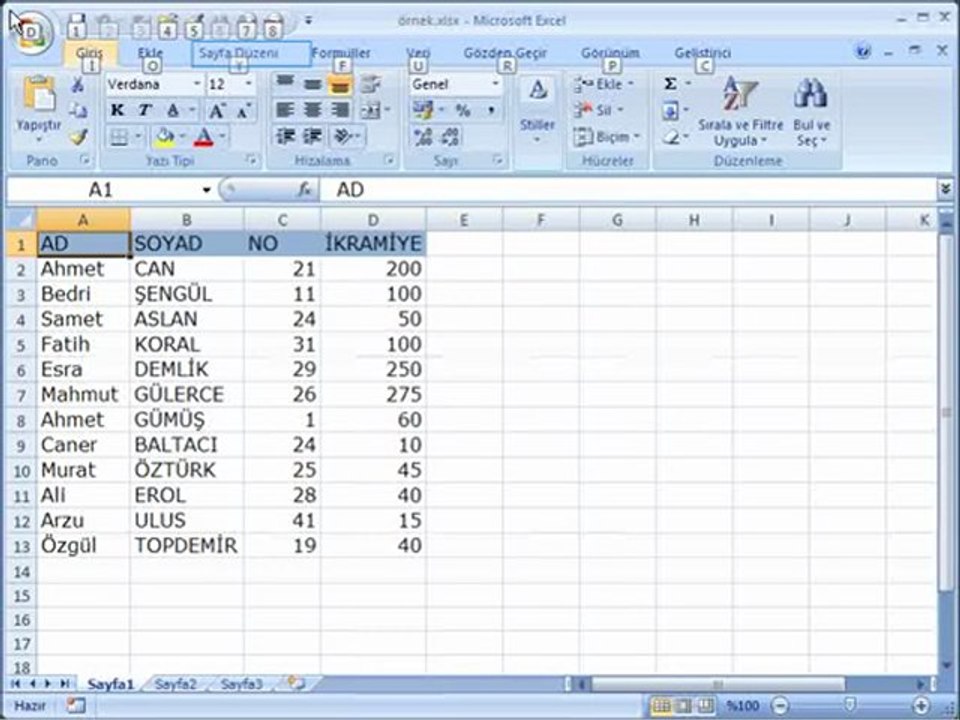Switch to the Formüller tab
Viewport: 960px width, 720px height.
341,53
